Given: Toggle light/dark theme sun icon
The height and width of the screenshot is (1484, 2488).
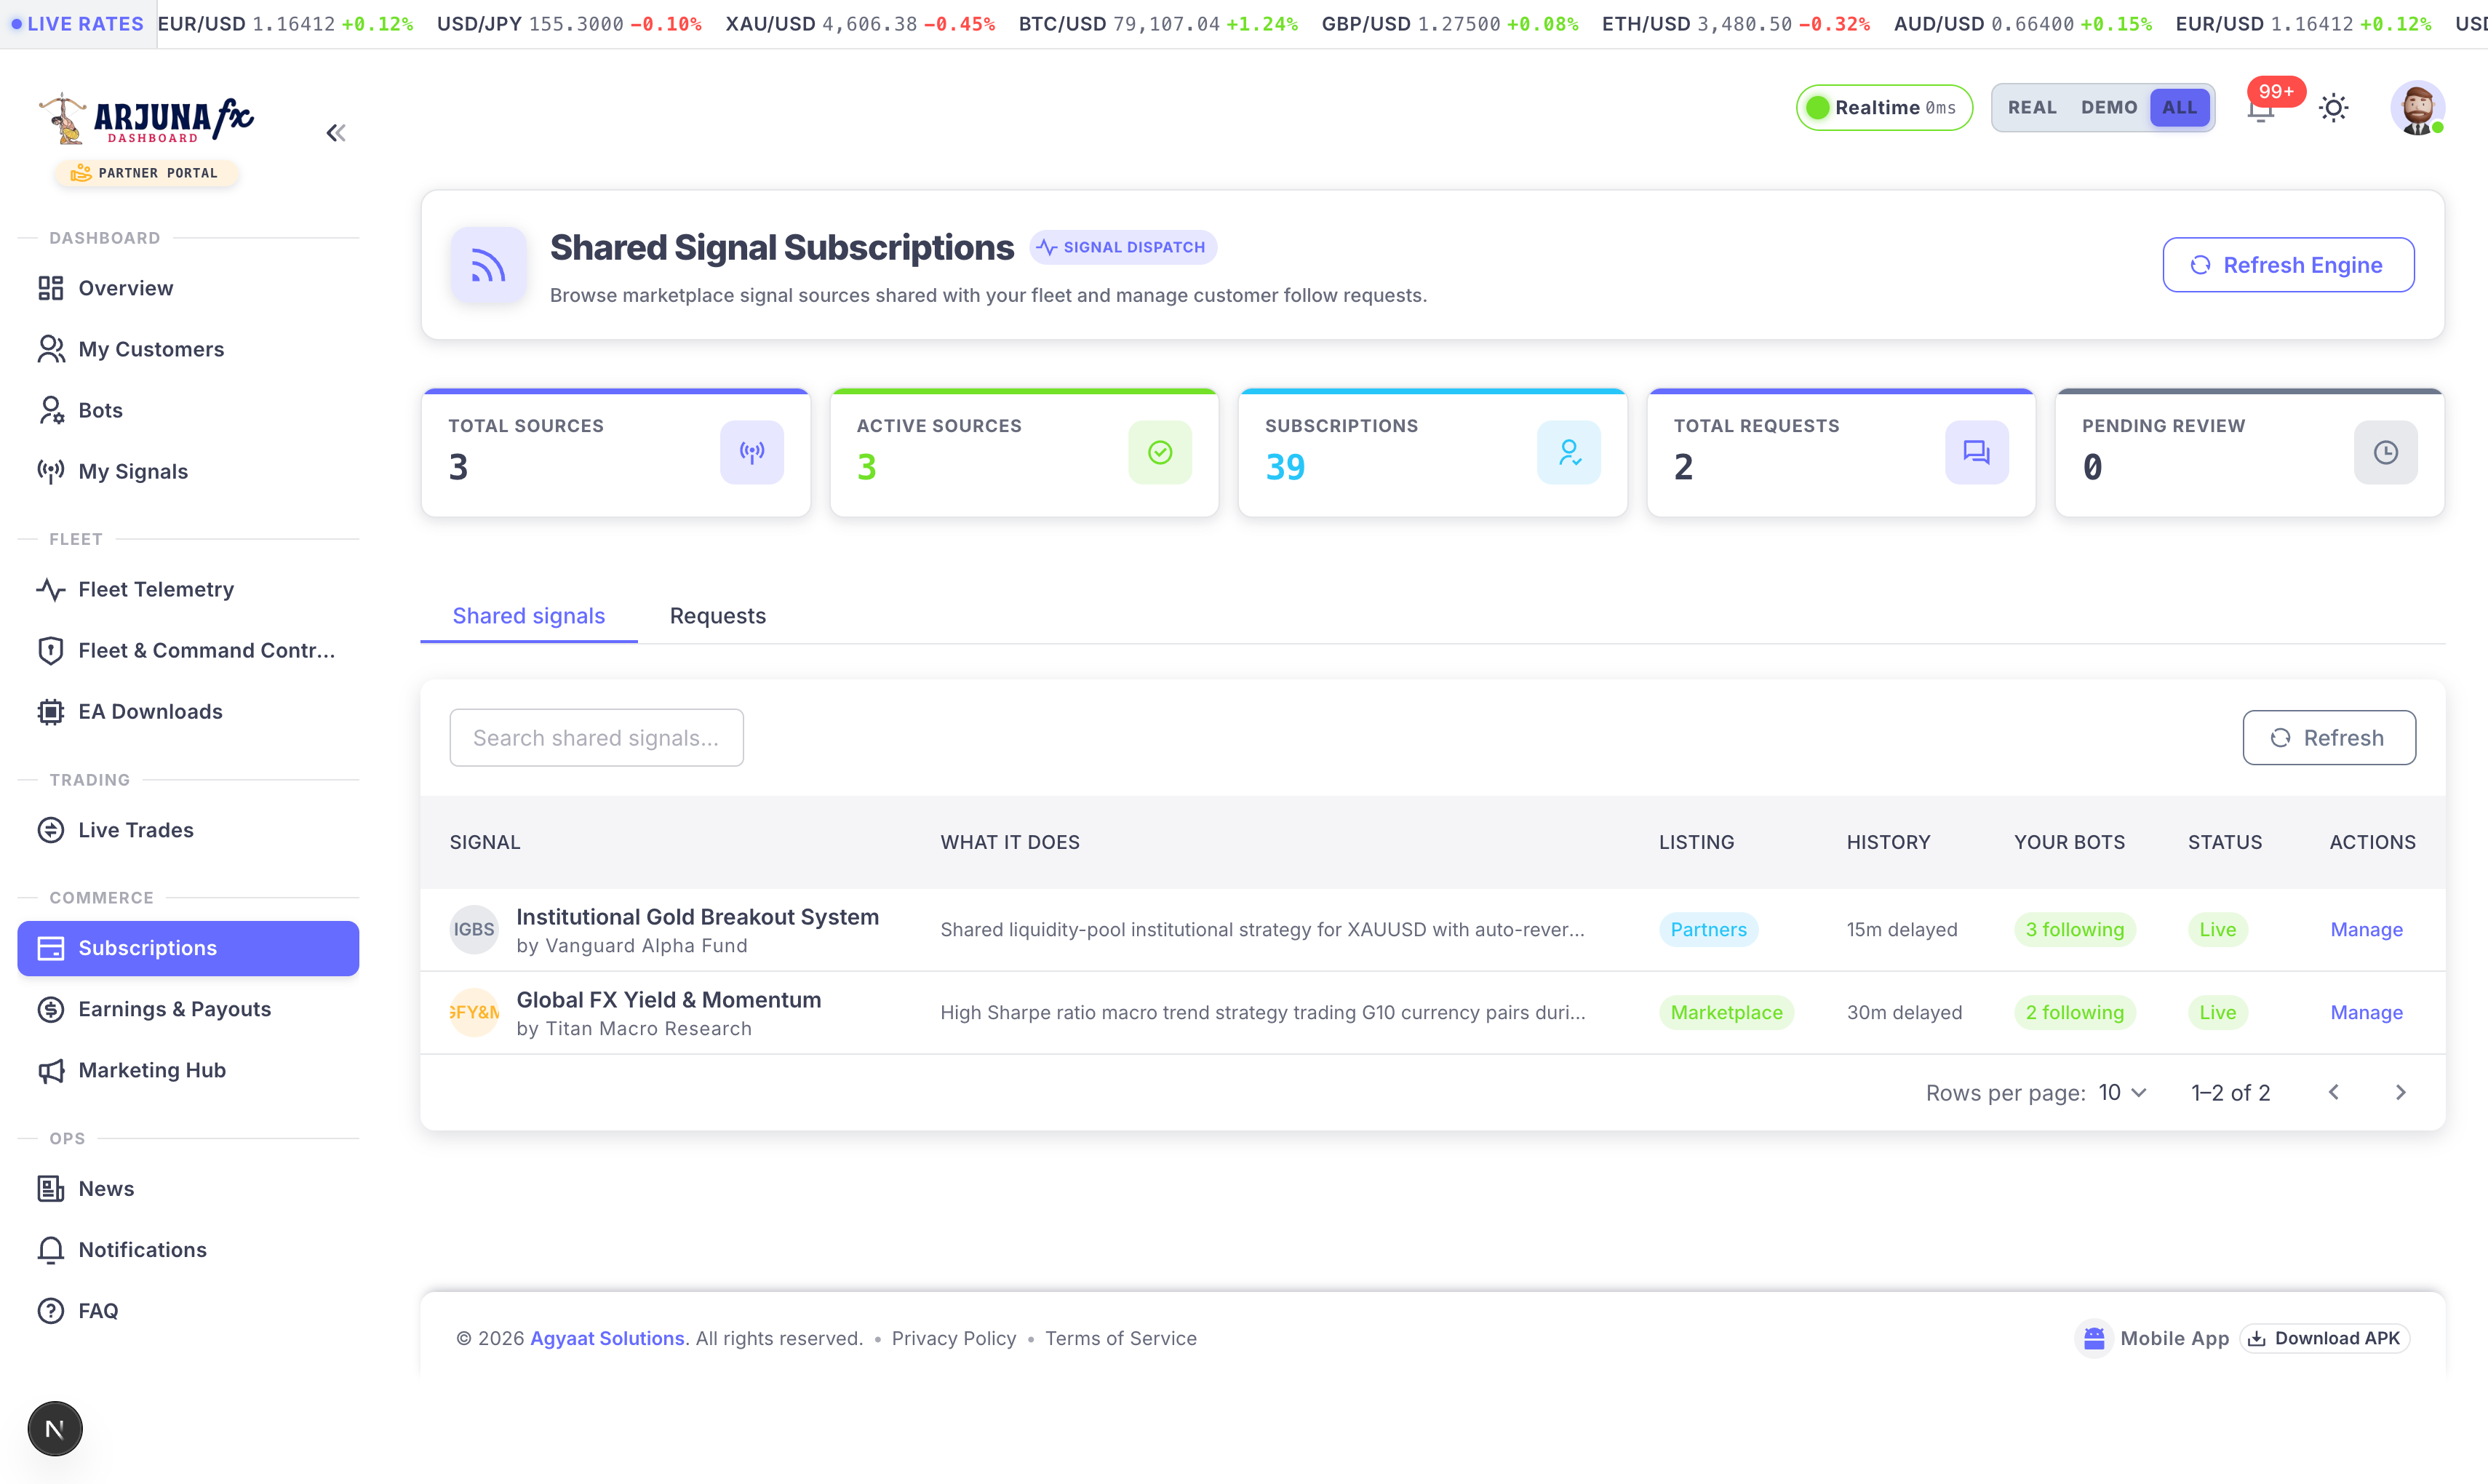Looking at the screenshot, I should click(2334, 108).
